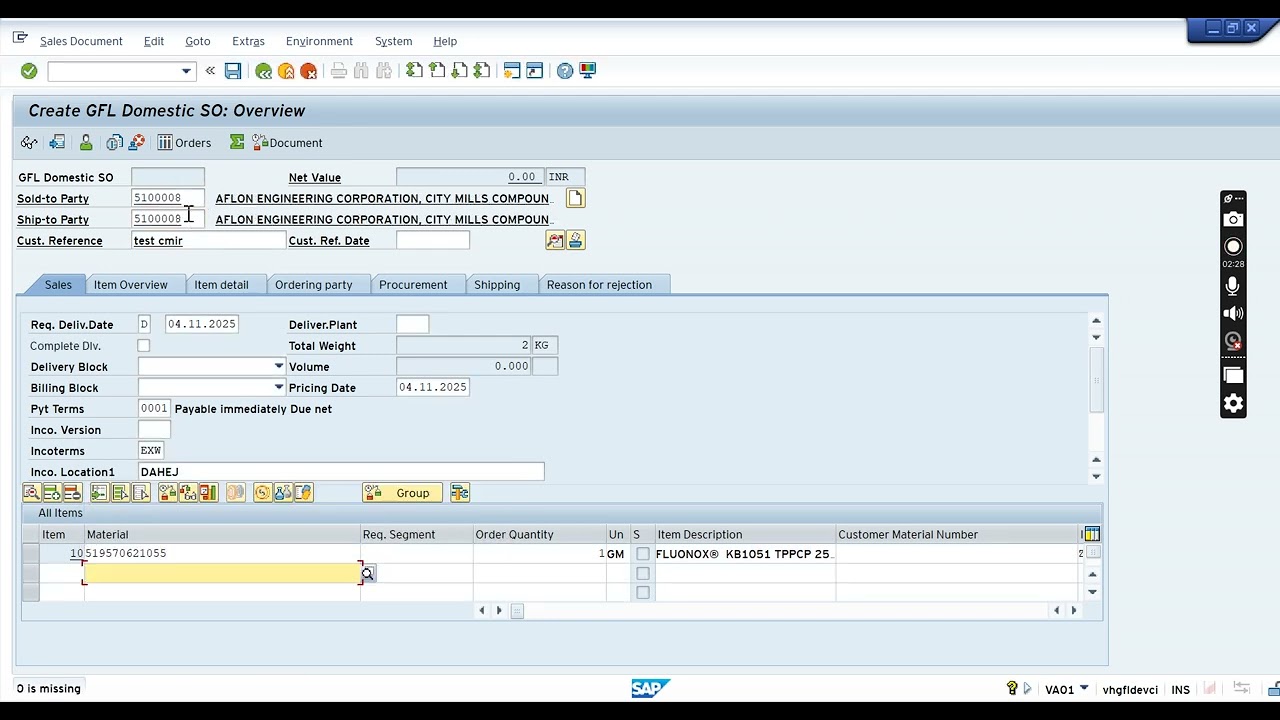Click the green Back arrow icon

pos(263,71)
